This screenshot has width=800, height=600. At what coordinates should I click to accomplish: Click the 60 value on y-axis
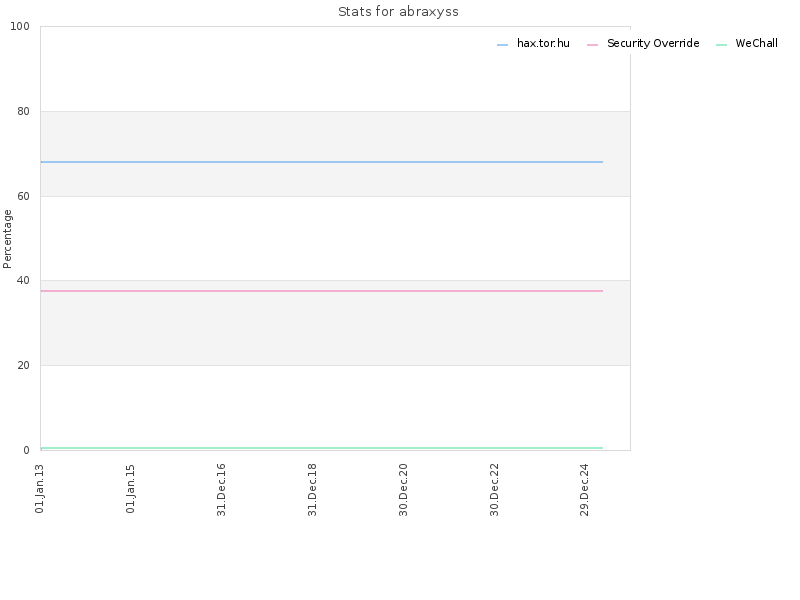tap(23, 196)
